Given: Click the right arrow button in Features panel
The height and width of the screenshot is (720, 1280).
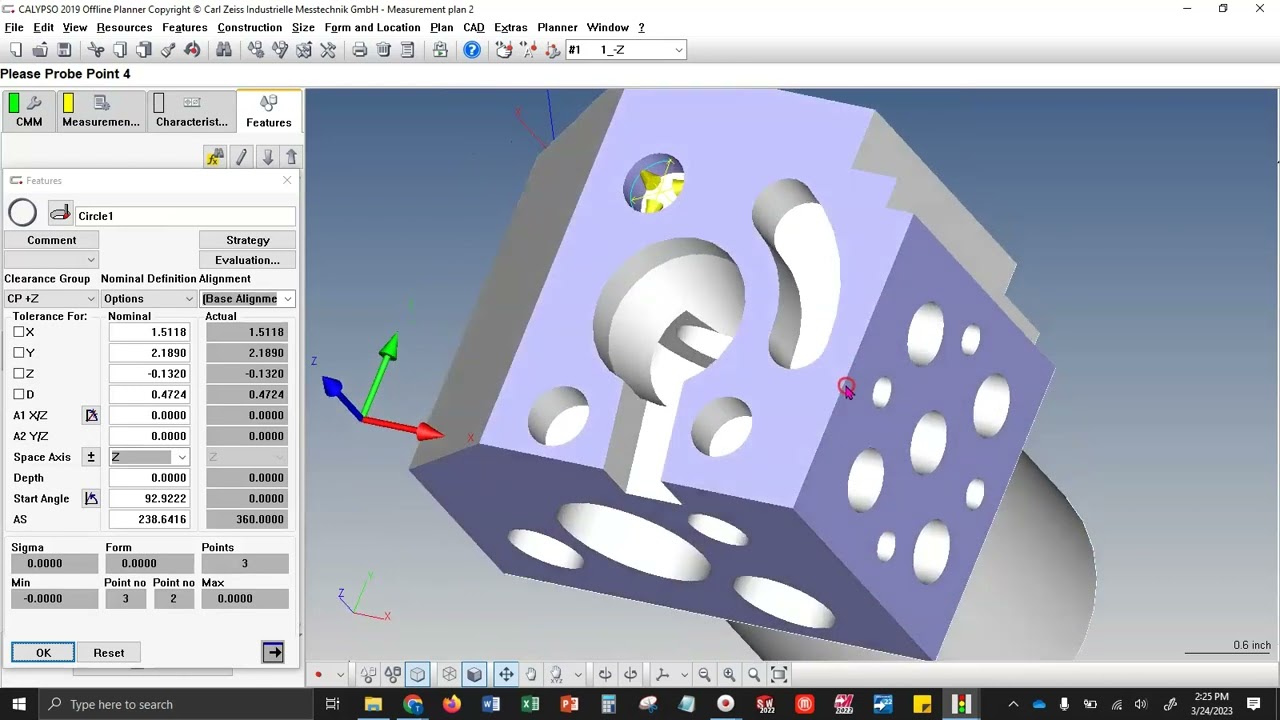Looking at the screenshot, I should point(273,653).
